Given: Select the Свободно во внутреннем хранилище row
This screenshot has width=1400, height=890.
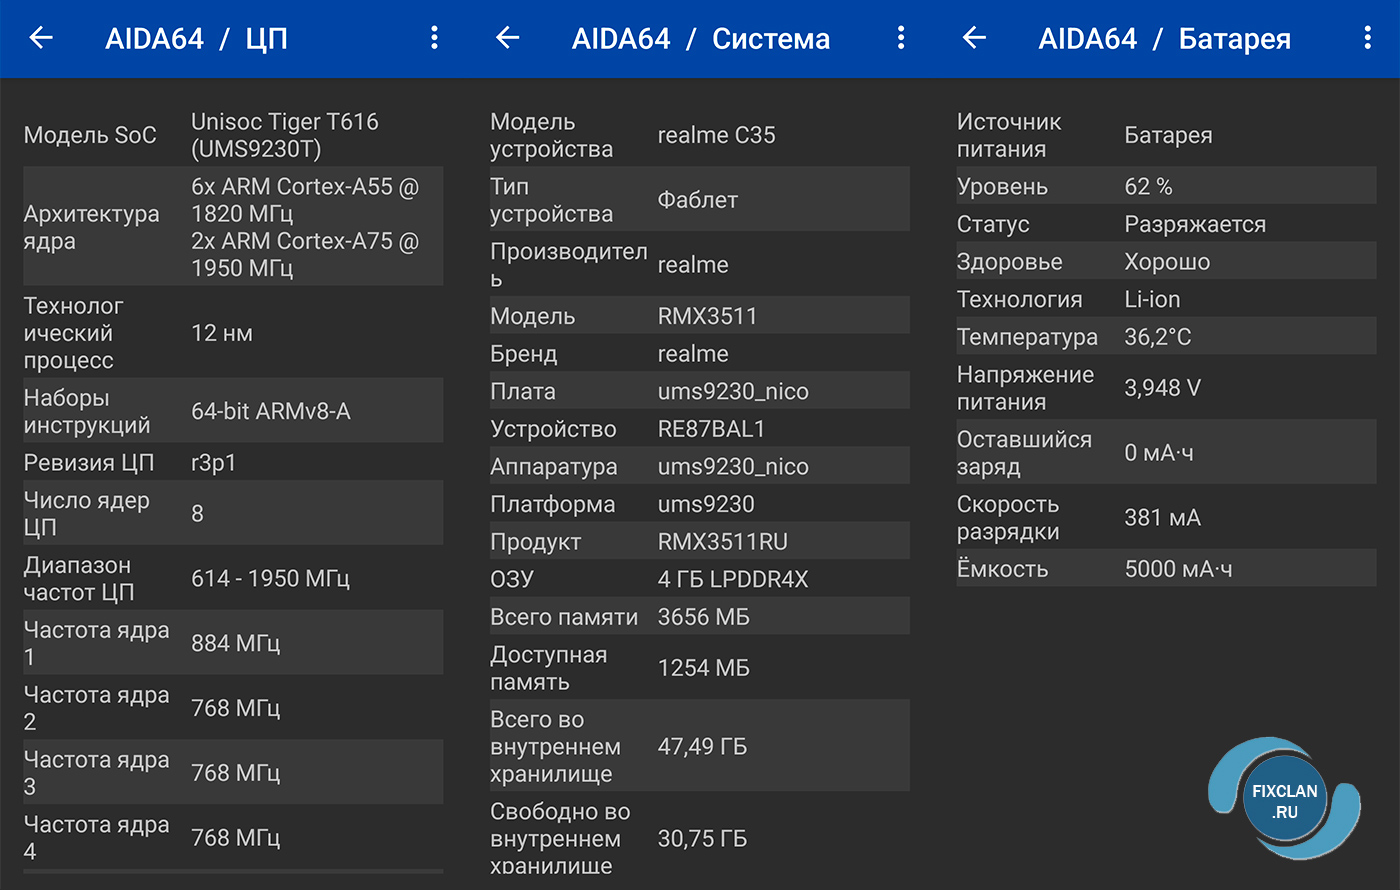Looking at the screenshot, I should [698, 838].
